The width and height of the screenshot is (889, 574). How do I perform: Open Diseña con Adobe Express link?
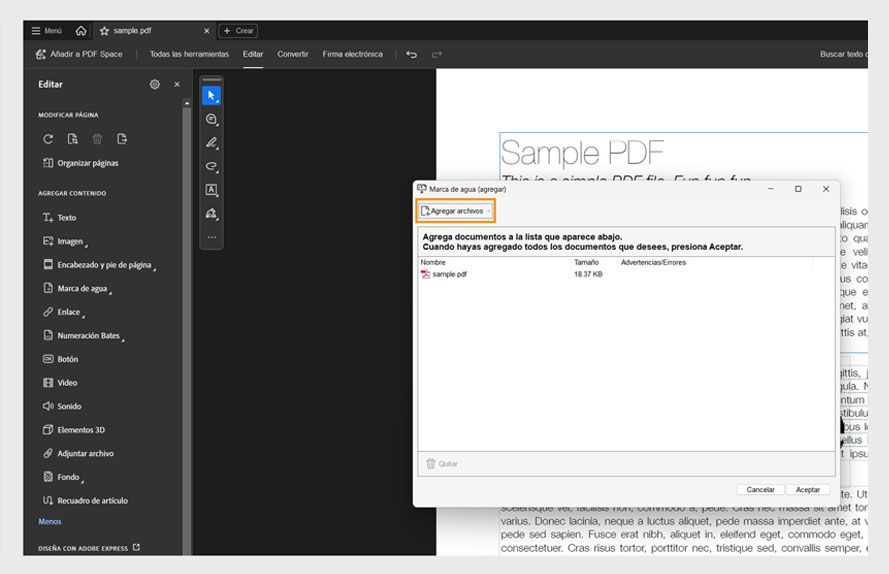coord(89,548)
